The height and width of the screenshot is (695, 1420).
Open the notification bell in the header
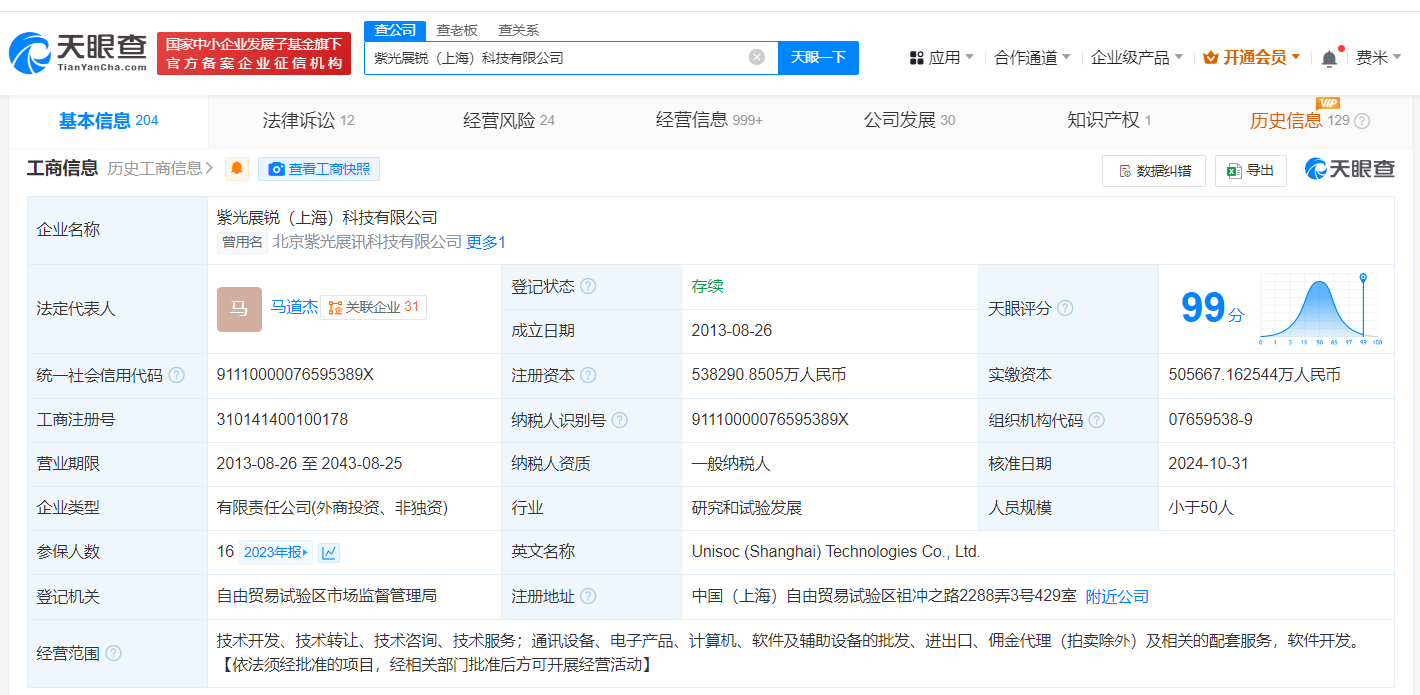point(1329,58)
